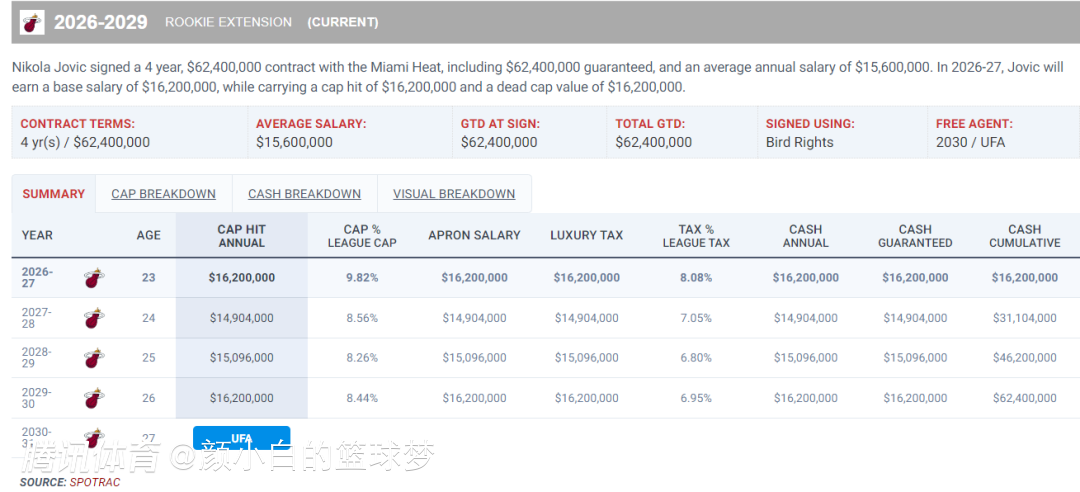Click Heat team icon in 2027-28 row
This screenshot has width=1080, height=492.
click(x=94, y=318)
